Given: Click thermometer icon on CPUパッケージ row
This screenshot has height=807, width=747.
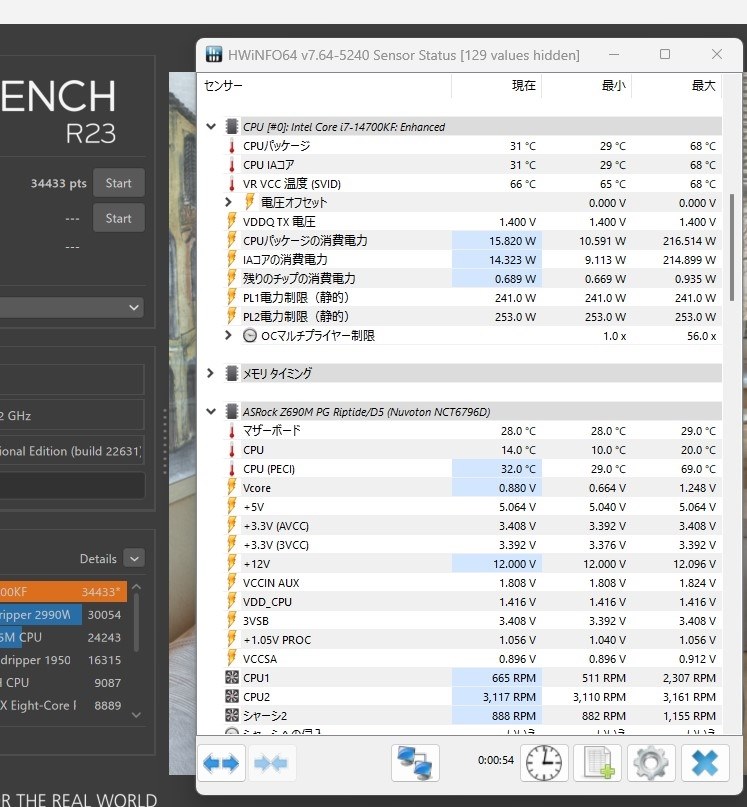Looking at the screenshot, I should (232, 146).
